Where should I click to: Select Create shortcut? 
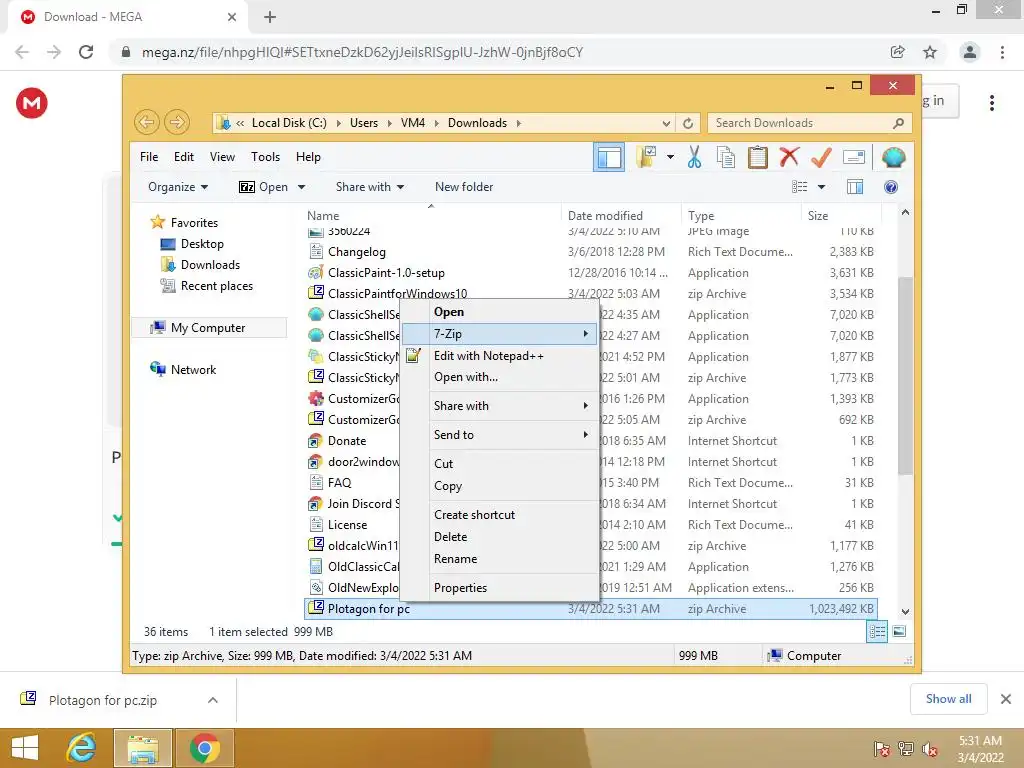(500, 515)
